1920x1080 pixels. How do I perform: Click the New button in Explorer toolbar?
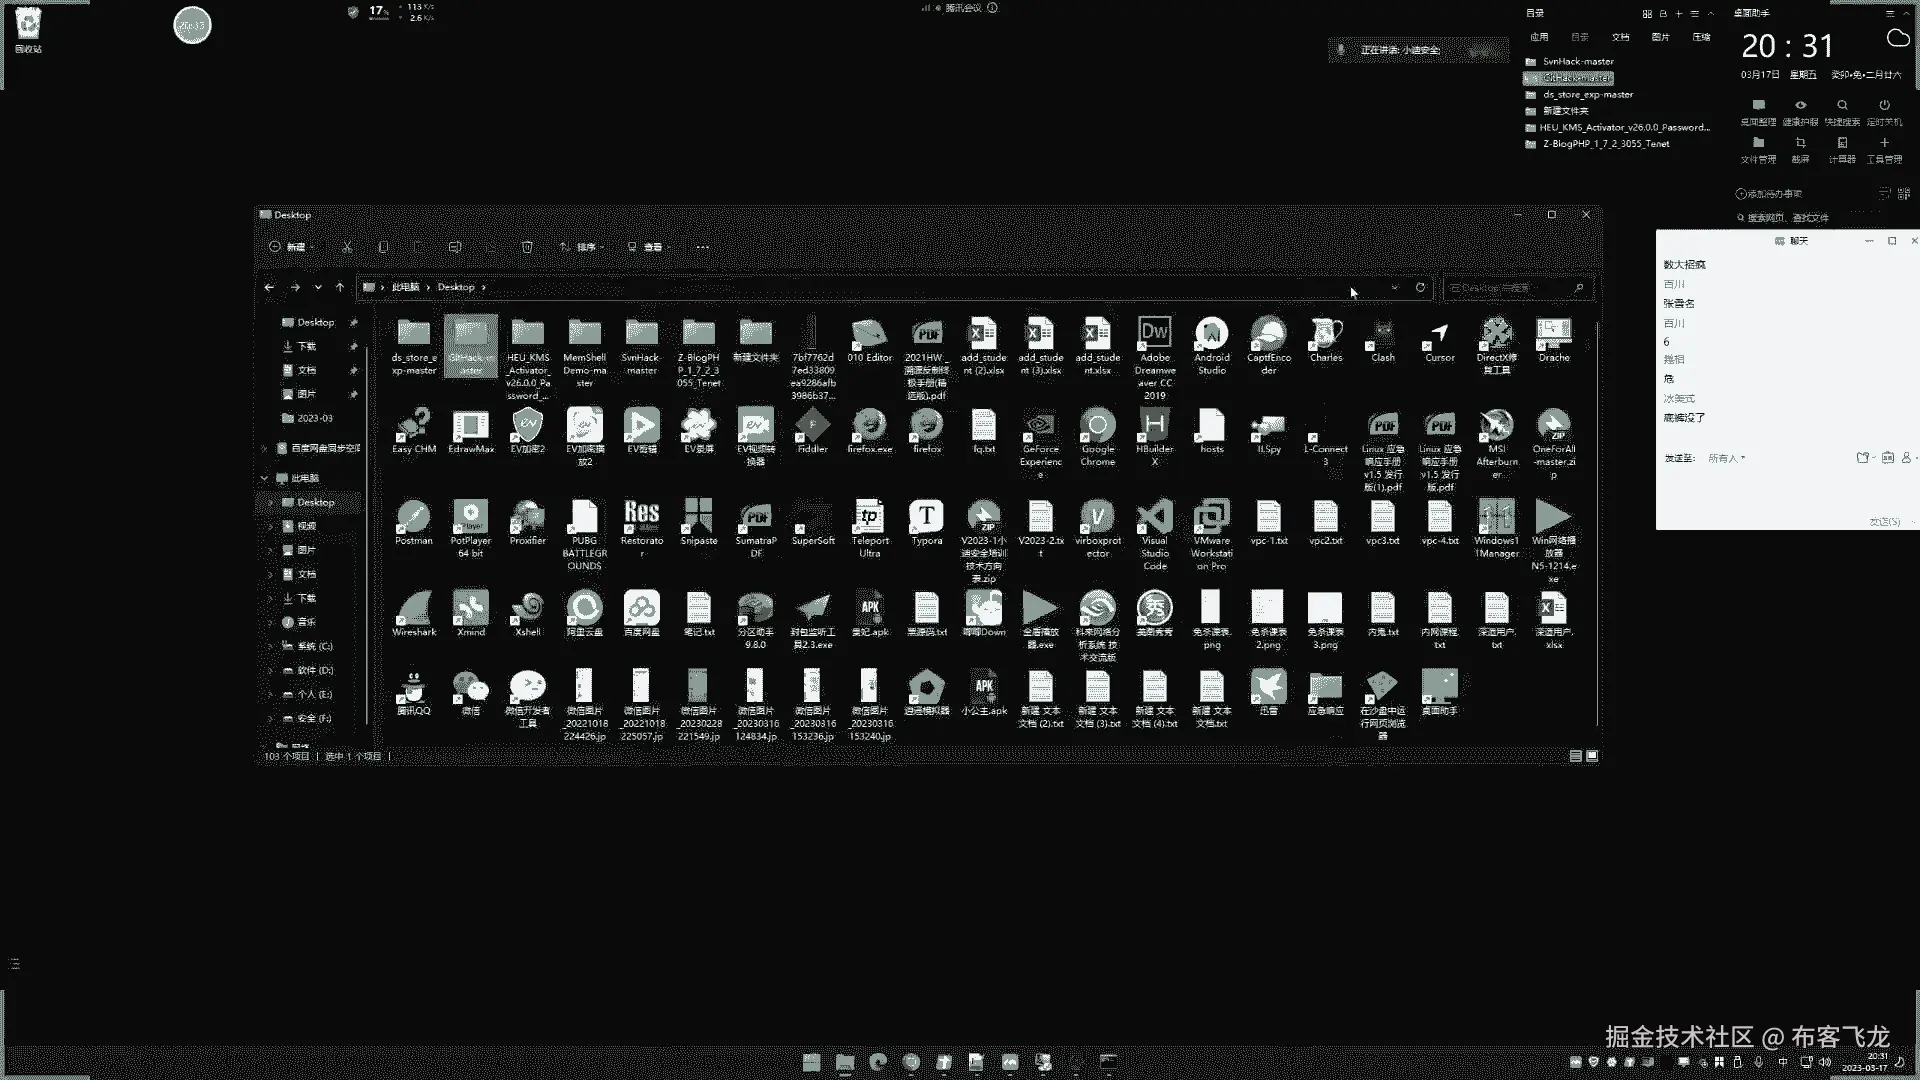[x=290, y=247]
